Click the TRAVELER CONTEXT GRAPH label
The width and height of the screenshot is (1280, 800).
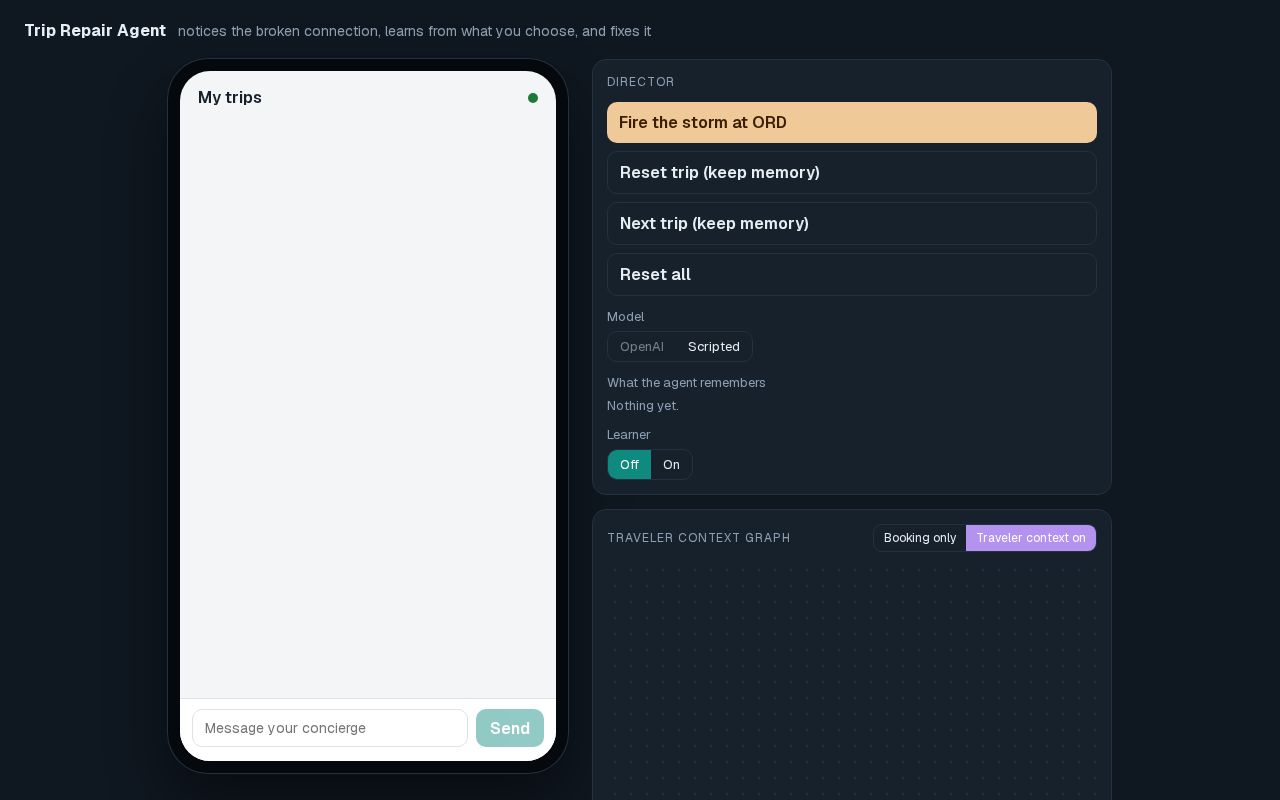point(699,538)
